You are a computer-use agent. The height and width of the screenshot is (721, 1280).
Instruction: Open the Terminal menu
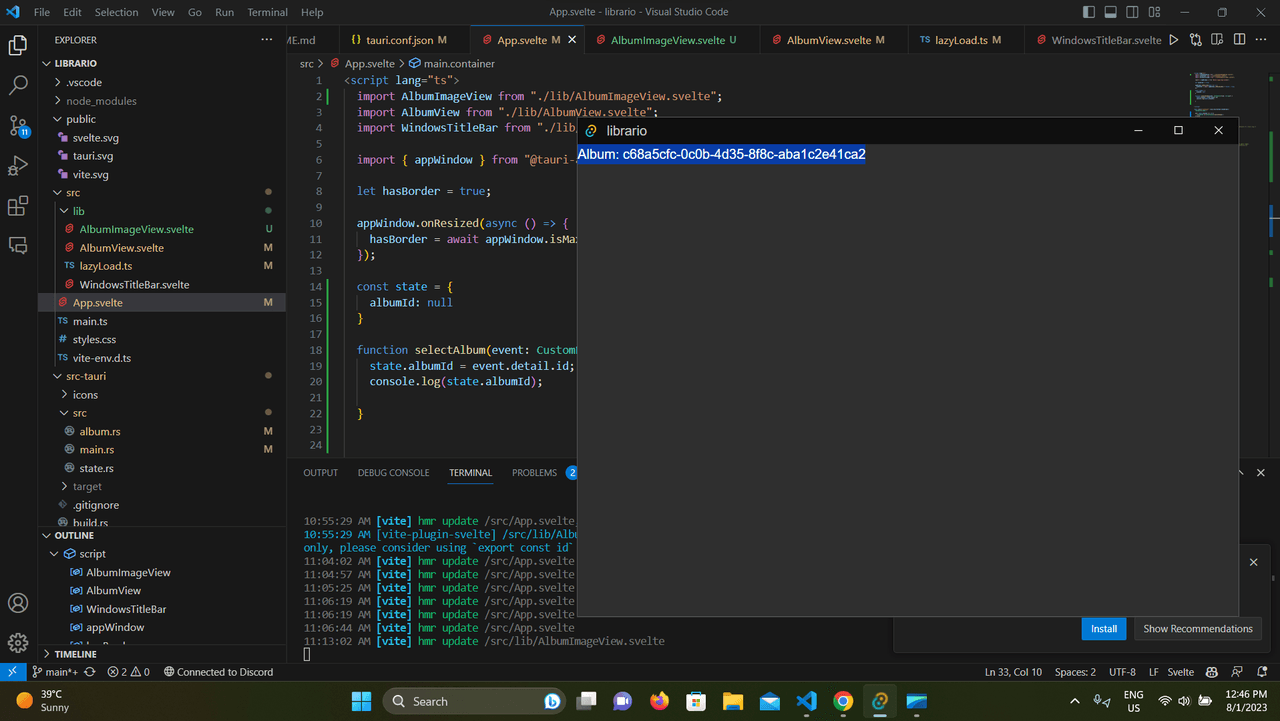point(267,12)
